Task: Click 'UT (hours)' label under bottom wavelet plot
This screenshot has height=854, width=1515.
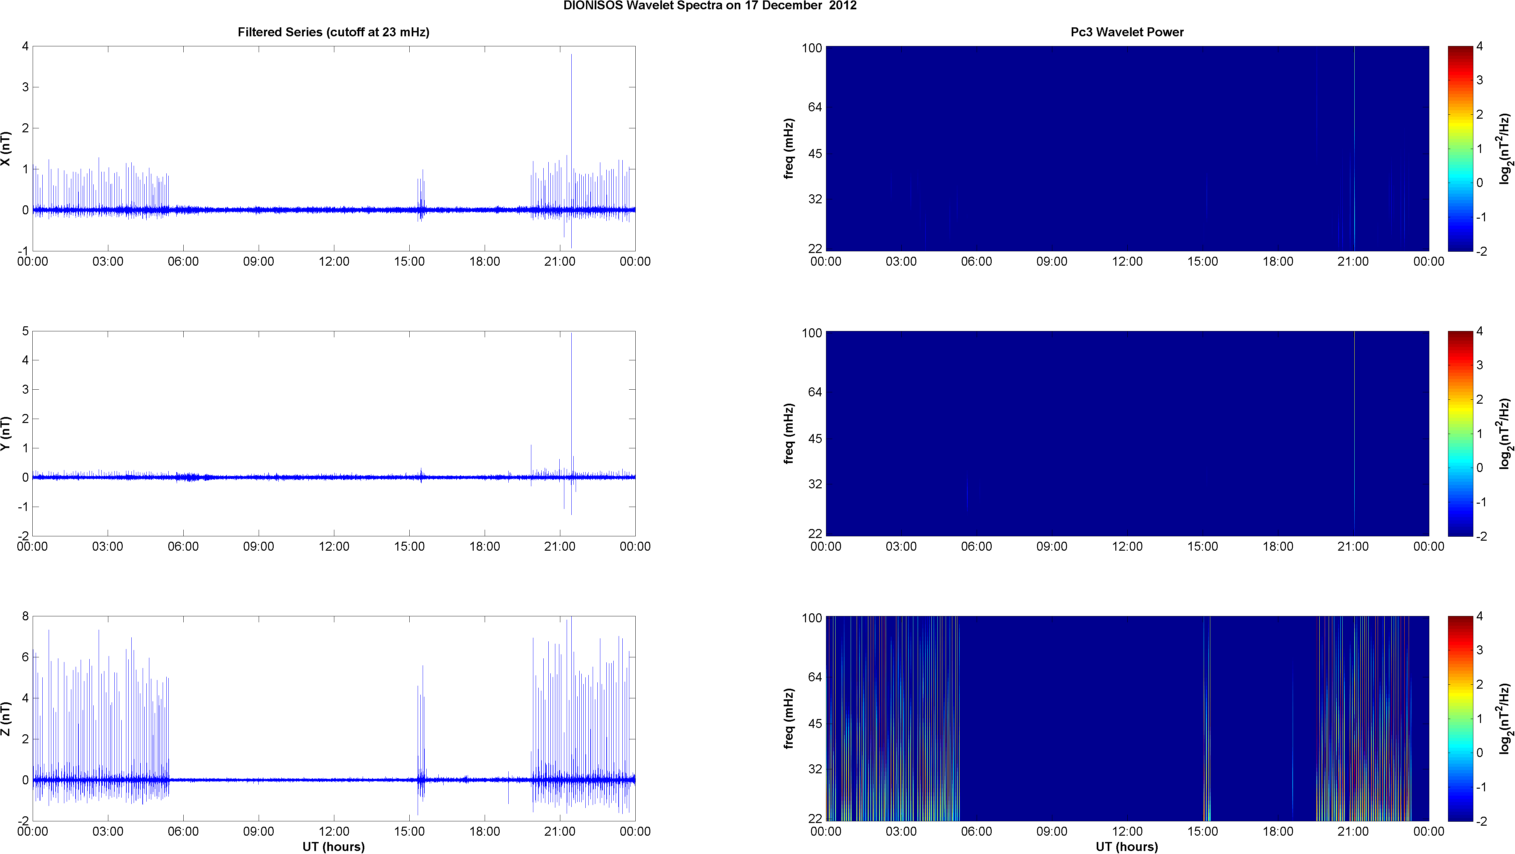Action: (1127, 847)
